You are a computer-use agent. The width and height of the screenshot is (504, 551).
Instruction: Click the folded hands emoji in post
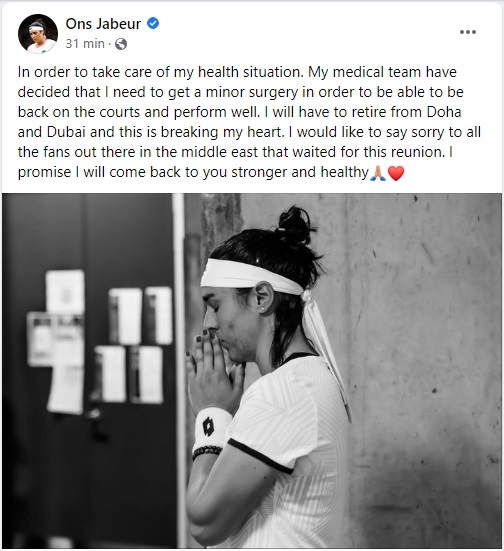[x=378, y=173]
